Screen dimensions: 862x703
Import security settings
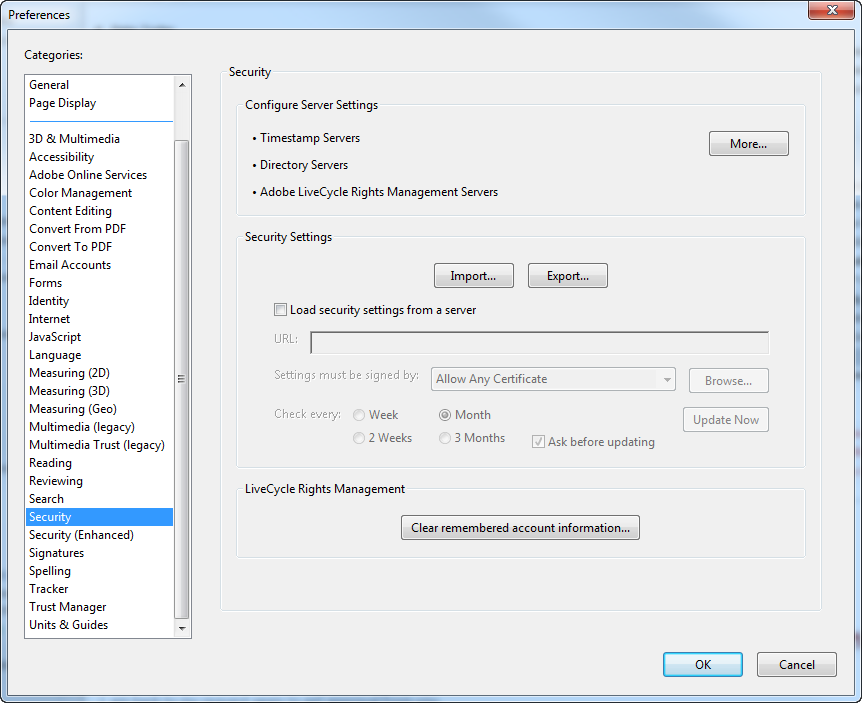point(473,275)
